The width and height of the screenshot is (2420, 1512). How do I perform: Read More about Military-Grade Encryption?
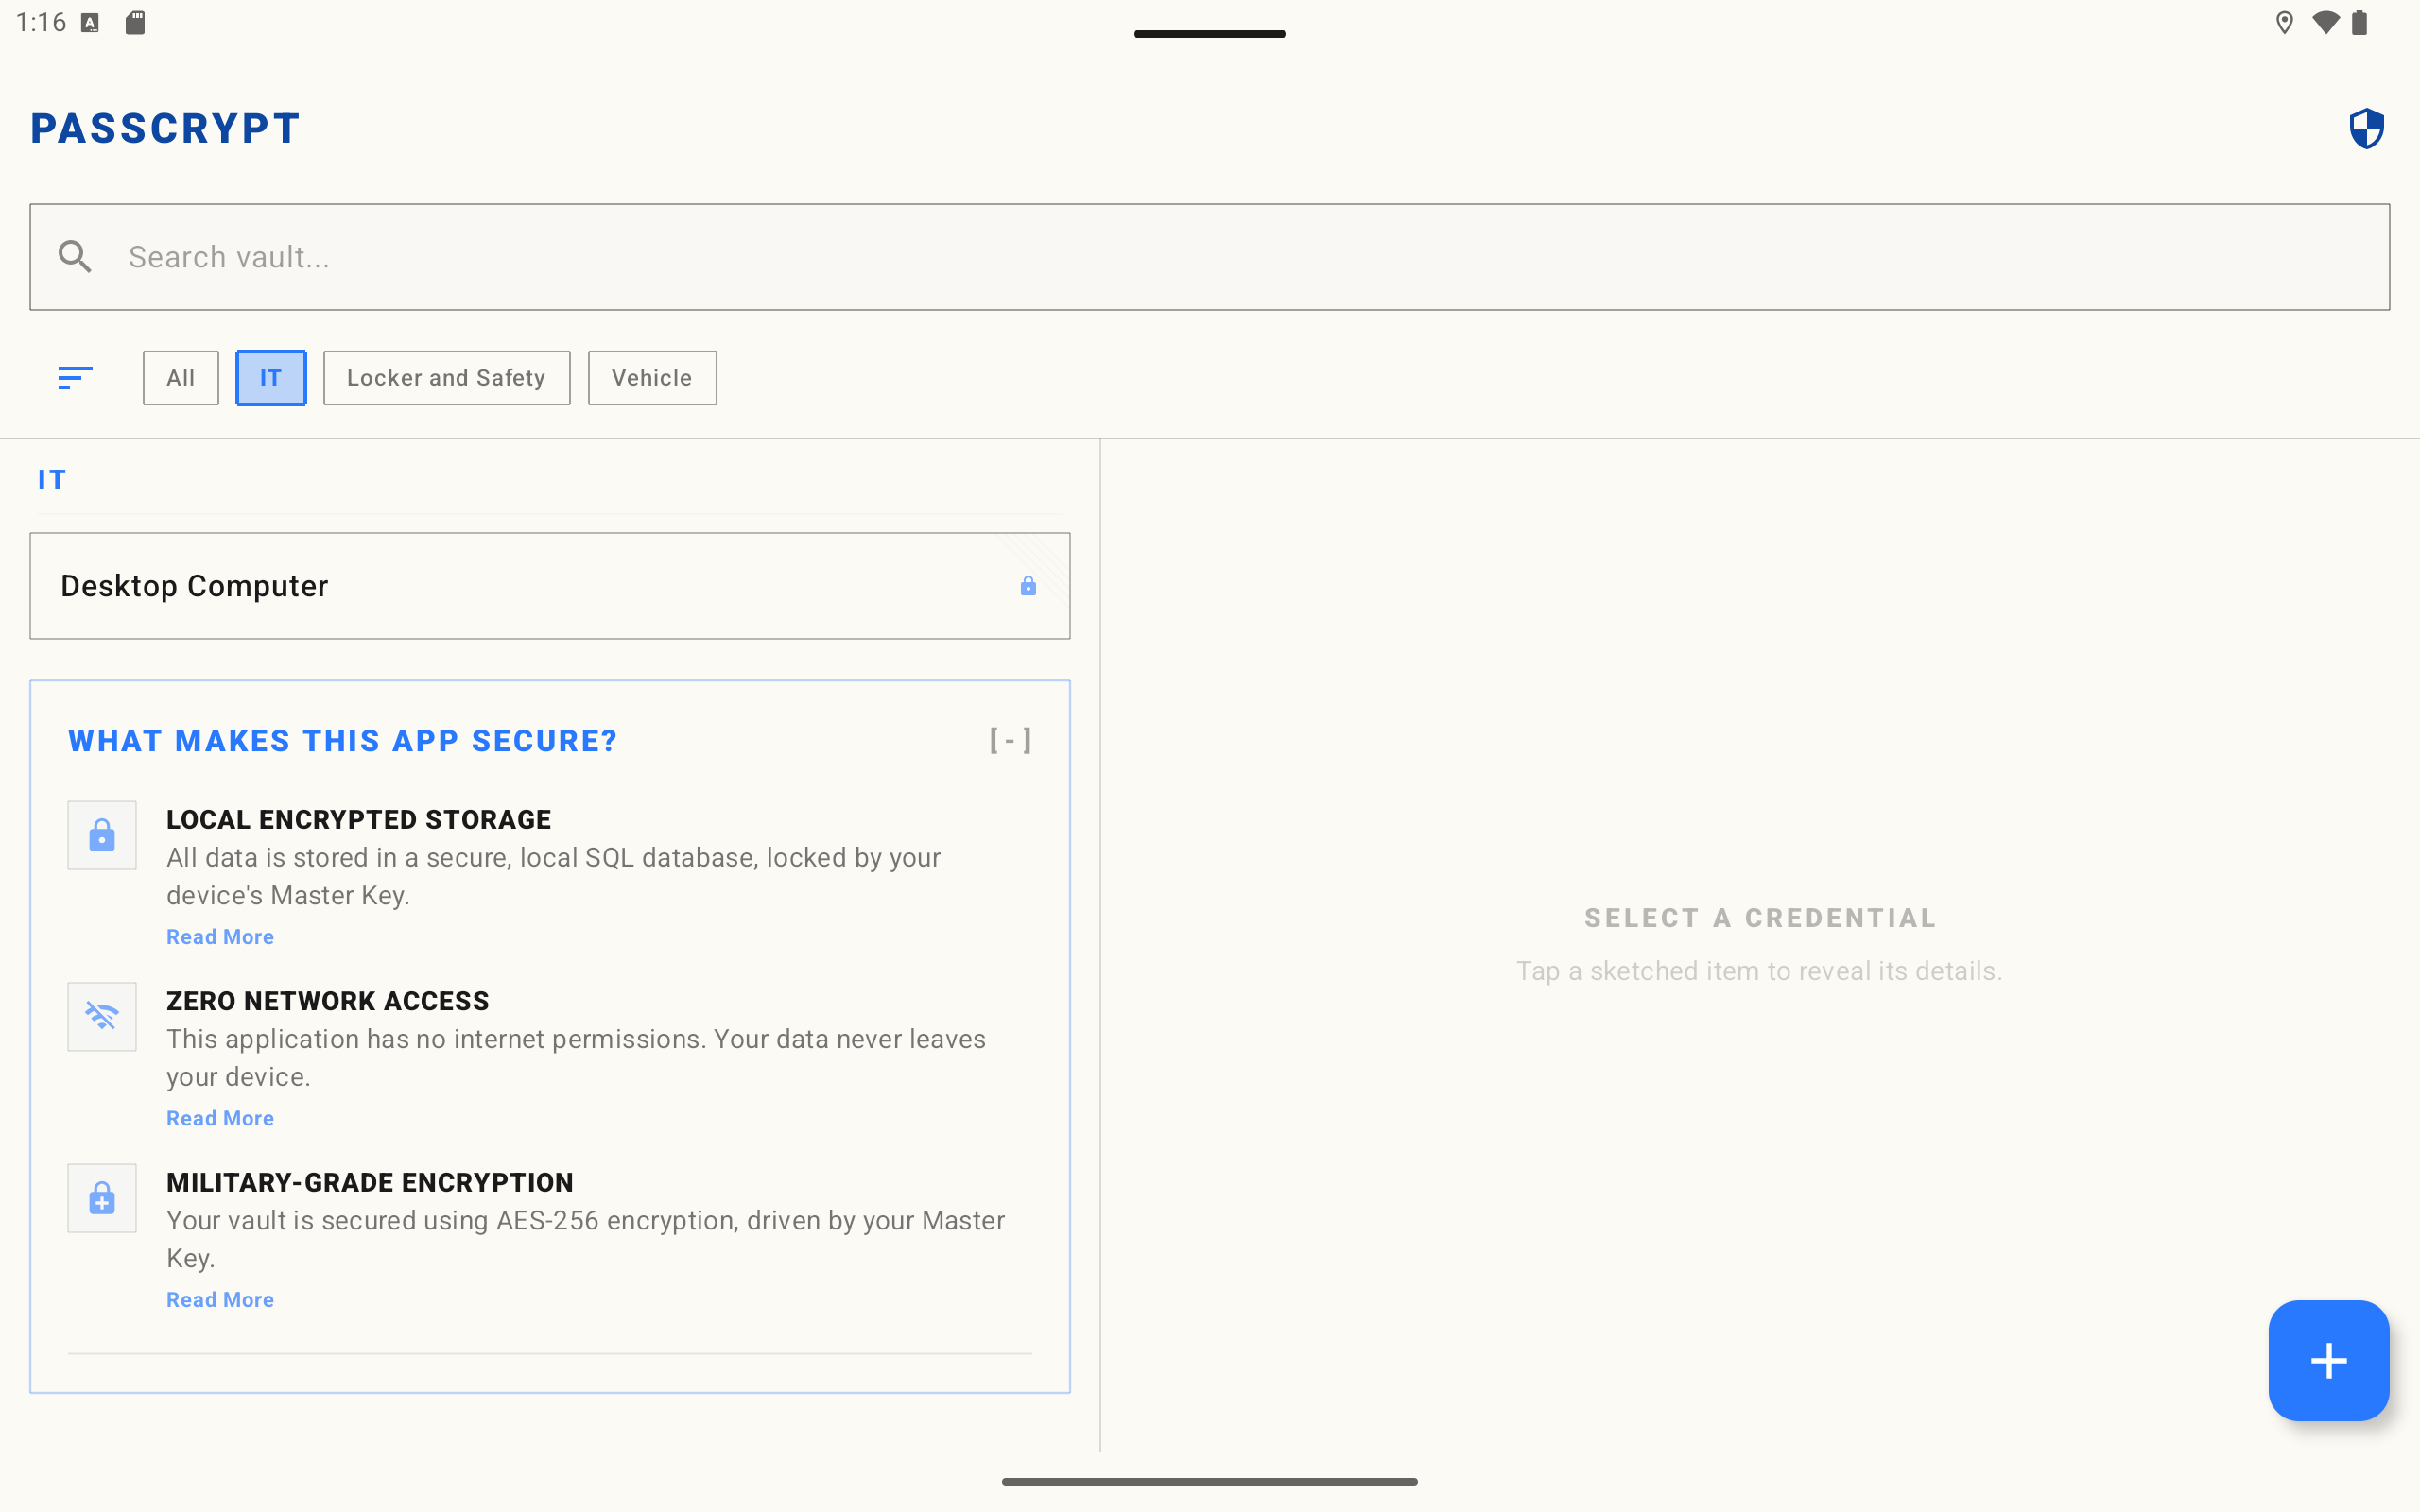220,1300
